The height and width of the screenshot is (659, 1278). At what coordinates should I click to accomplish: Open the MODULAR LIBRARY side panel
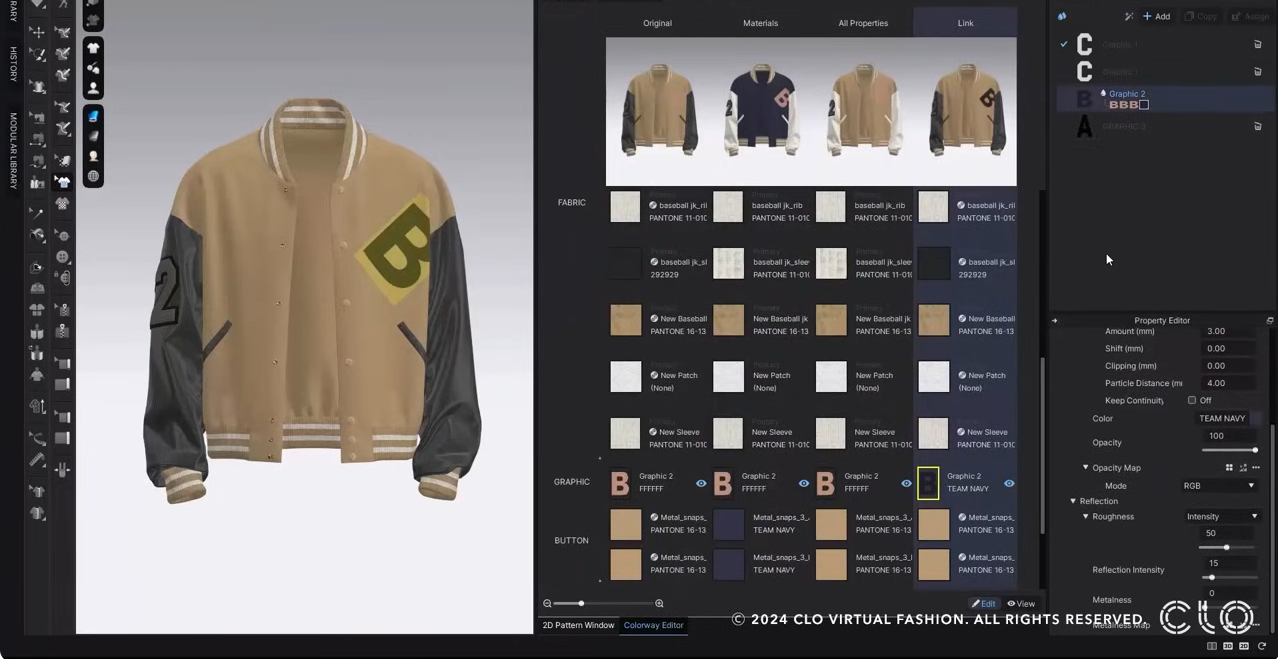[x=13, y=151]
